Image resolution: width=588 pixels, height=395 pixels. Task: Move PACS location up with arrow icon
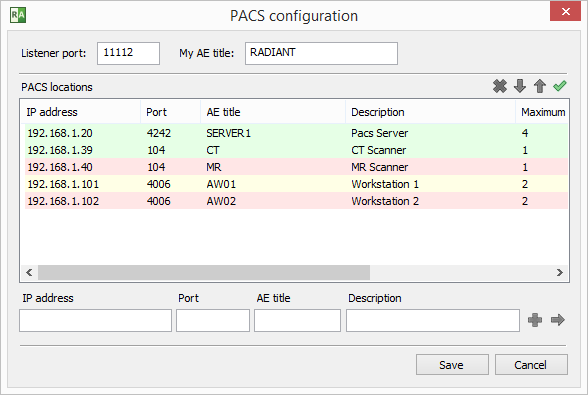[x=540, y=86]
